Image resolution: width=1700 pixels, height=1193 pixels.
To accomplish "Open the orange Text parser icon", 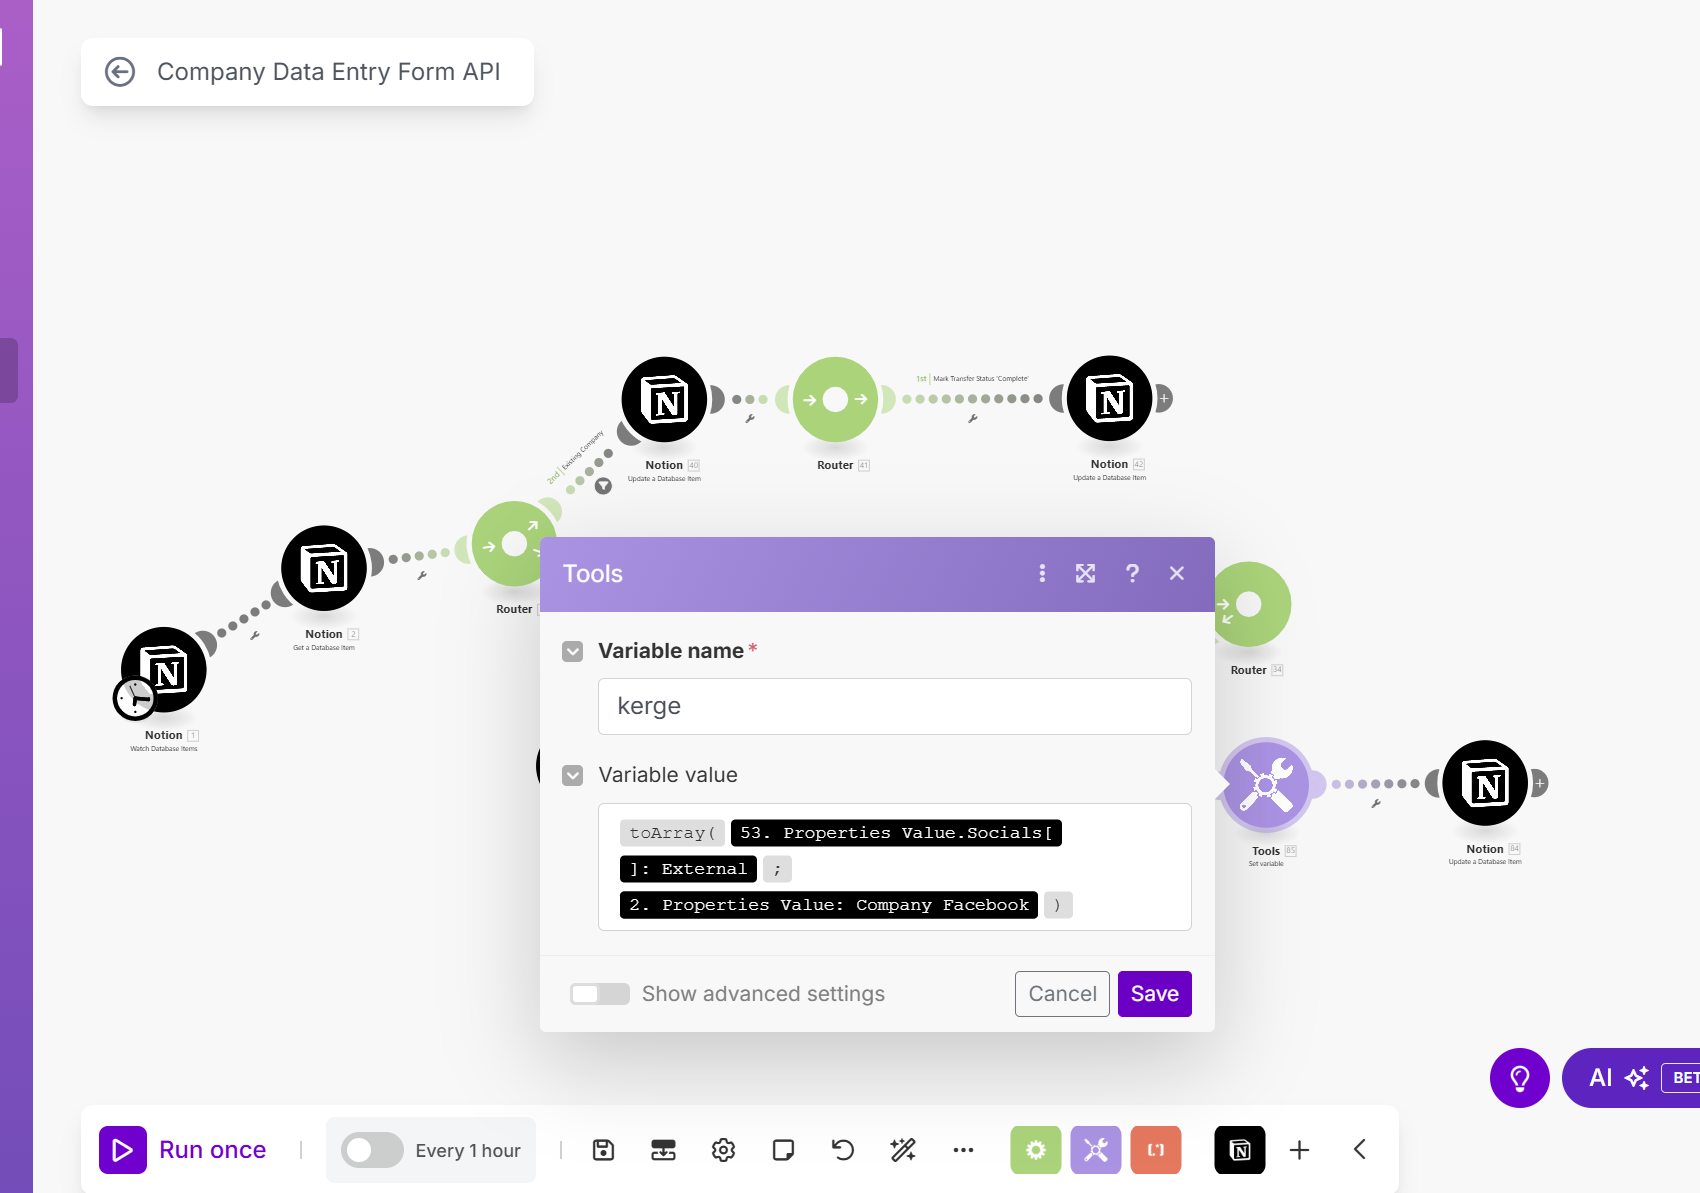I will (1156, 1150).
